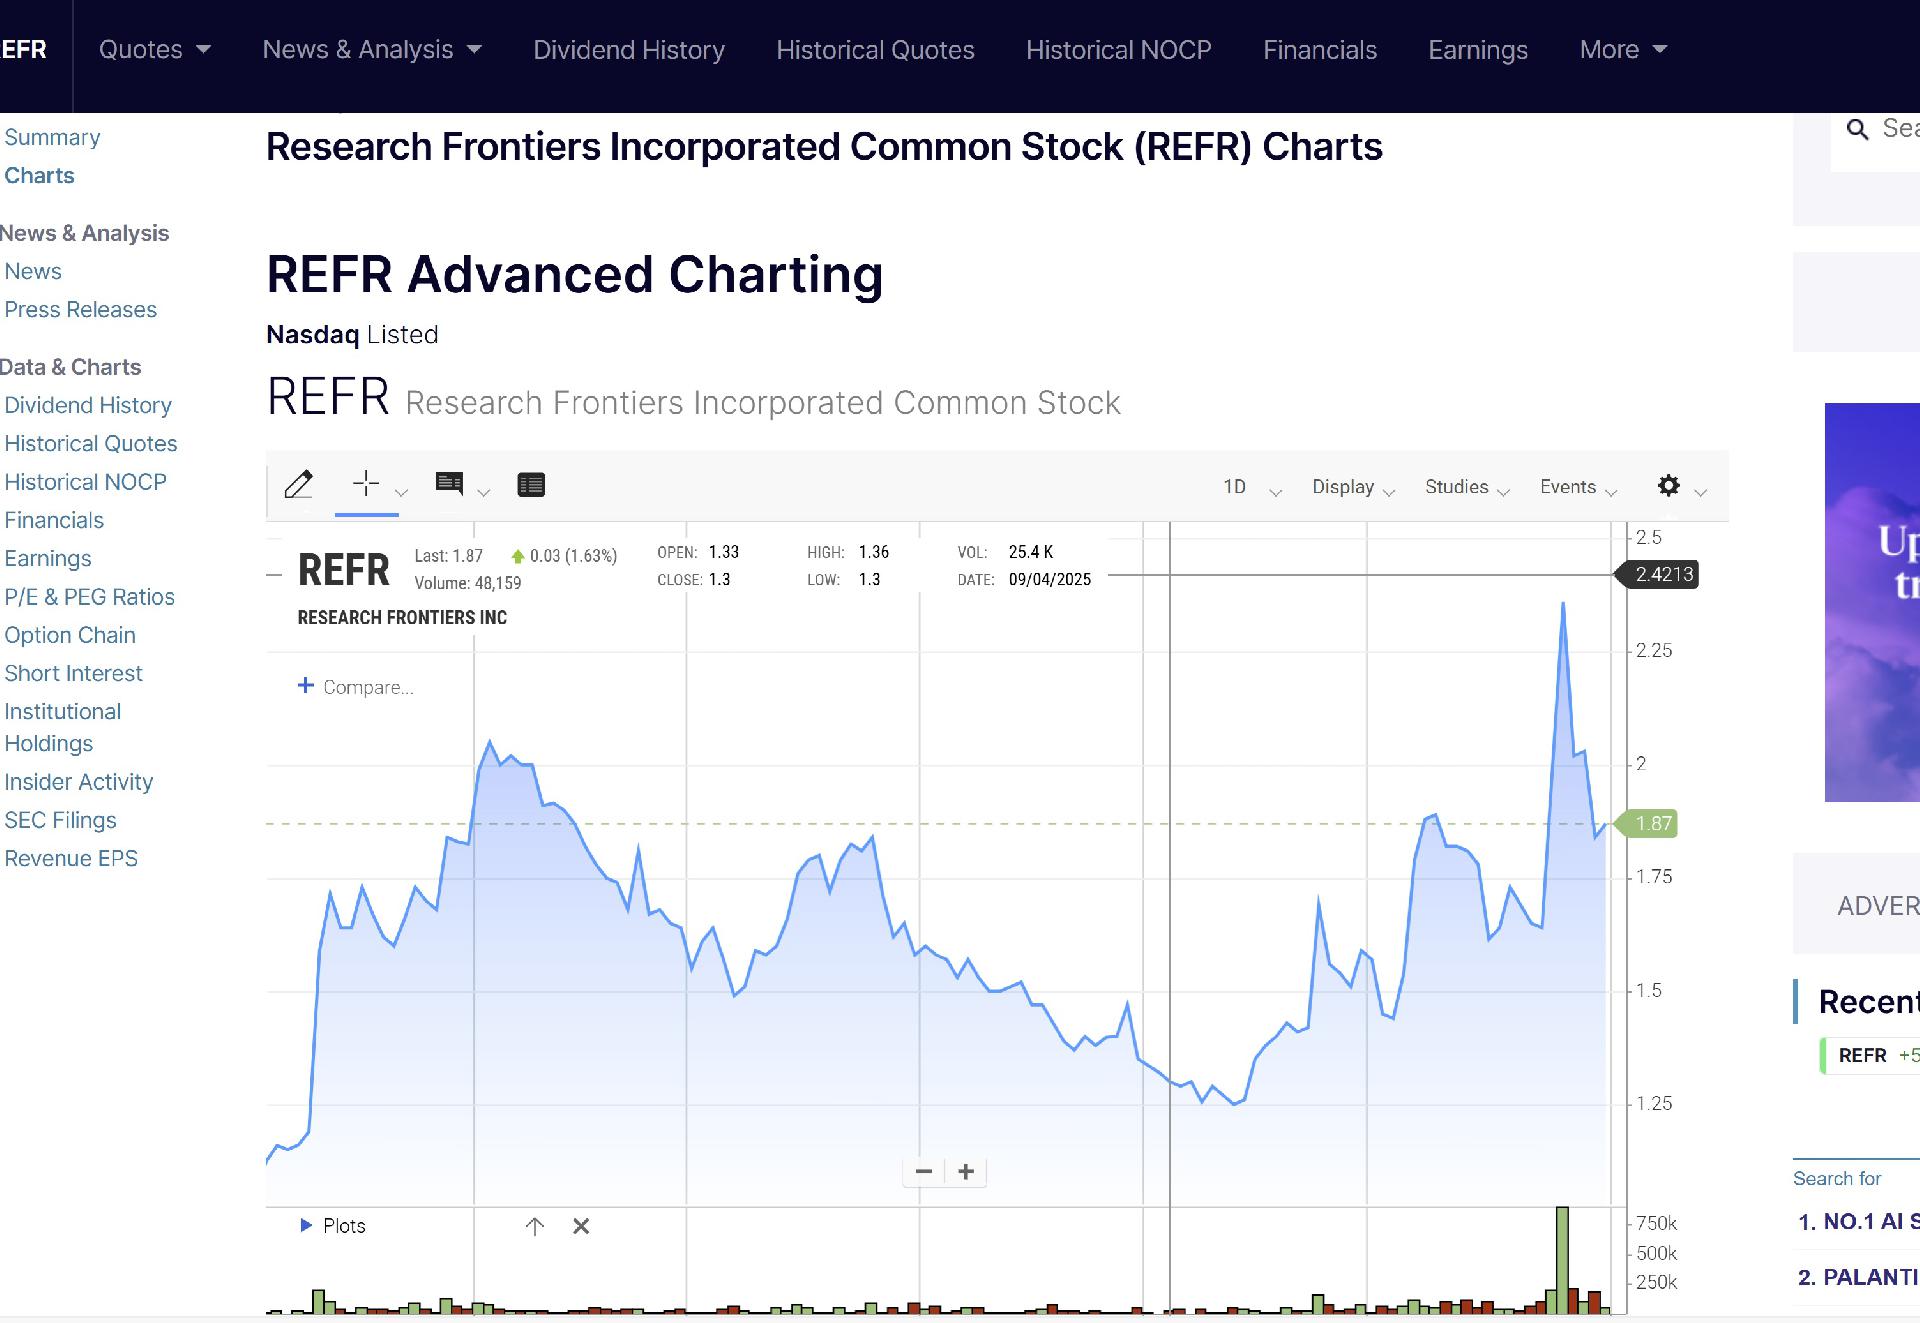Select the pencil drawing tool

point(299,485)
